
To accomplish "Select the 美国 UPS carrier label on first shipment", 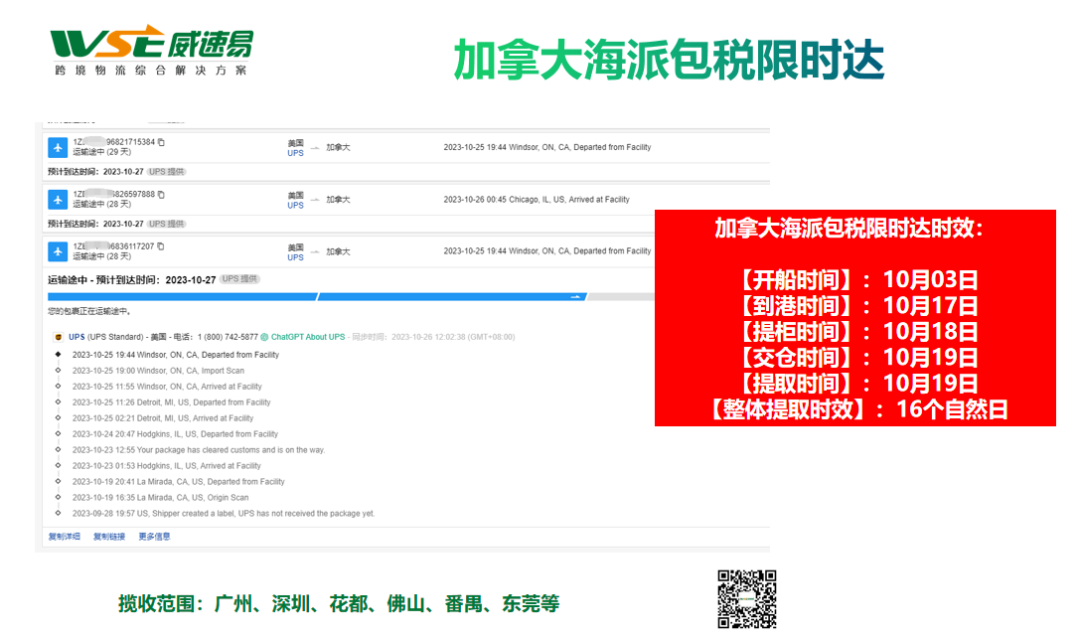I will (x=294, y=148).
